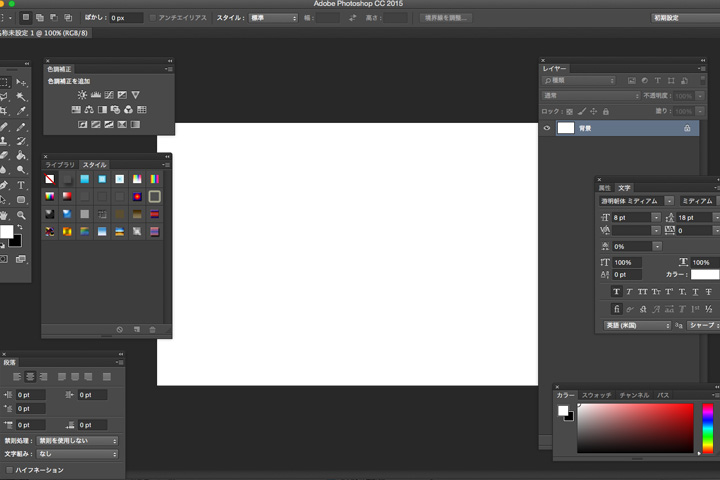Add Levels adjustment
The width and height of the screenshot is (720, 480).
pyautogui.click(x=96, y=95)
